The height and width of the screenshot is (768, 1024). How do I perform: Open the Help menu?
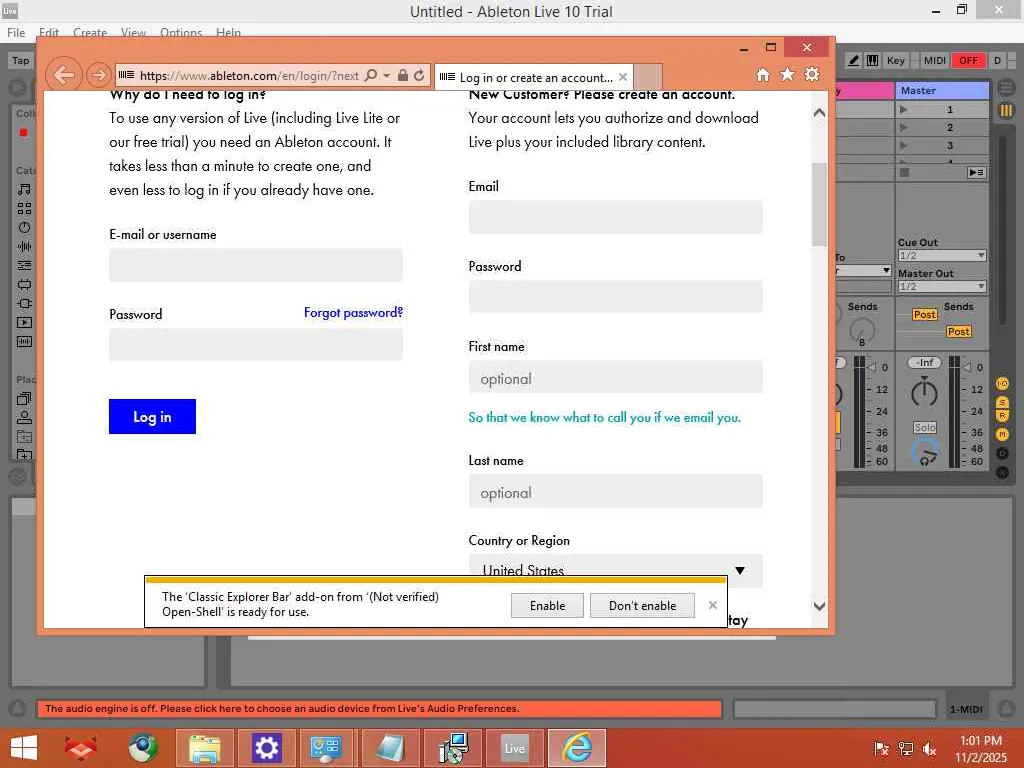[x=228, y=33]
